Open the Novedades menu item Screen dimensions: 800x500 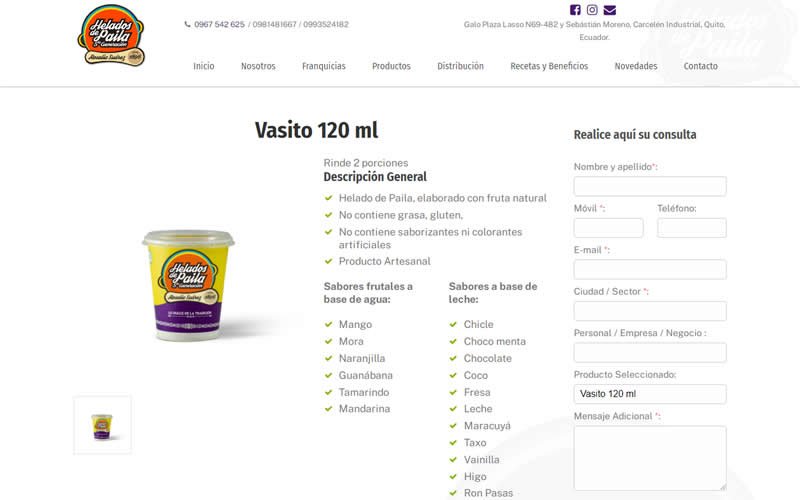click(636, 66)
